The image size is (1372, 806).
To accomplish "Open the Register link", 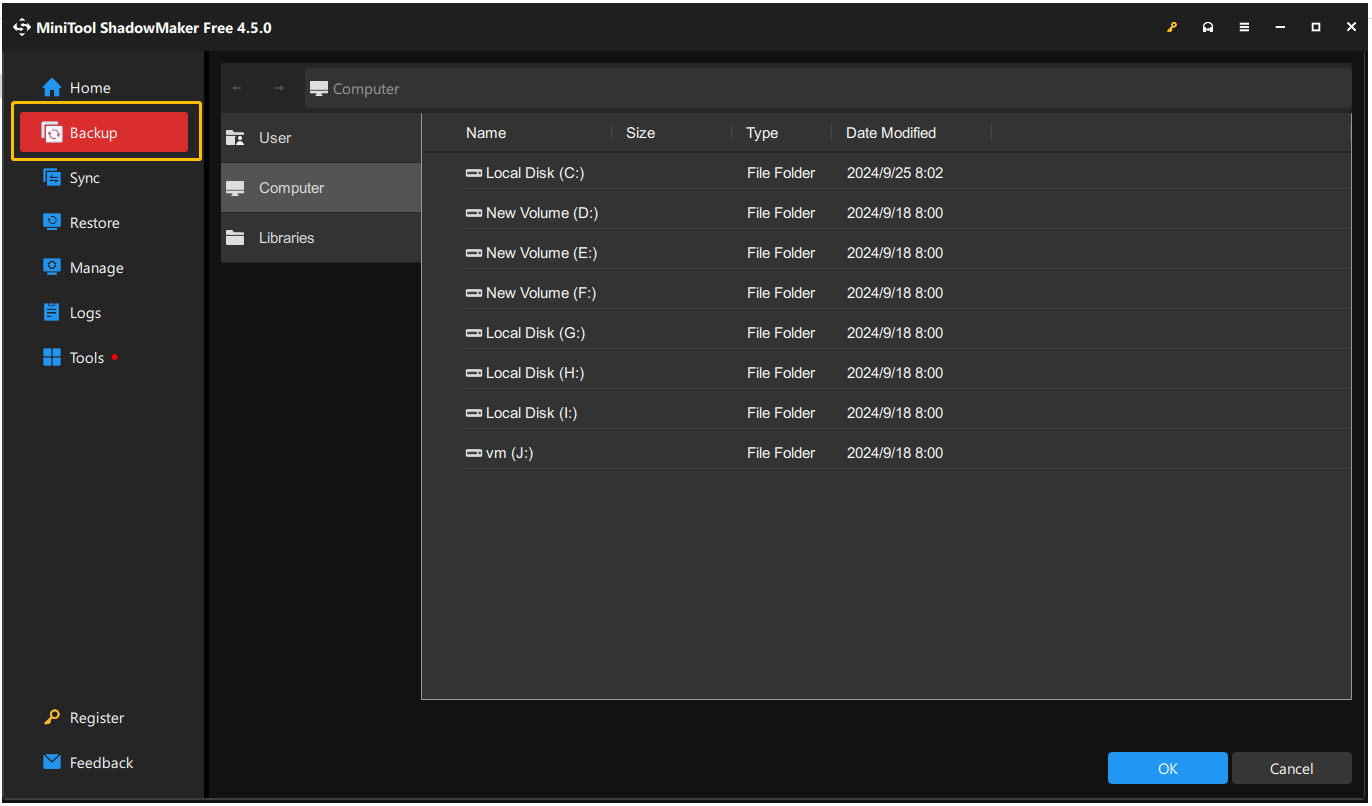I will tap(97, 718).
